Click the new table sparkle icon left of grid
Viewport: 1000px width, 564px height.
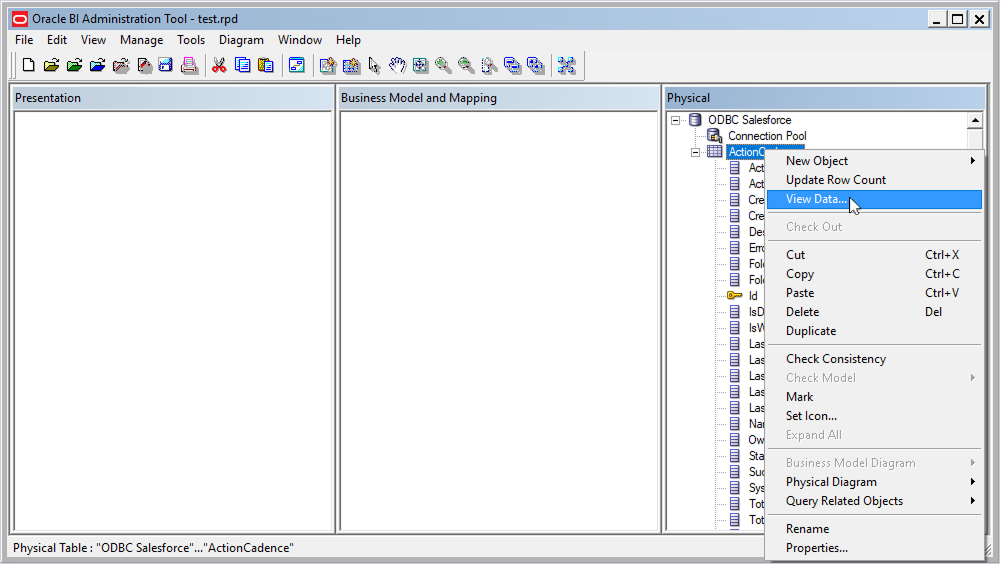pyautogui.click(x=328, y=65)
